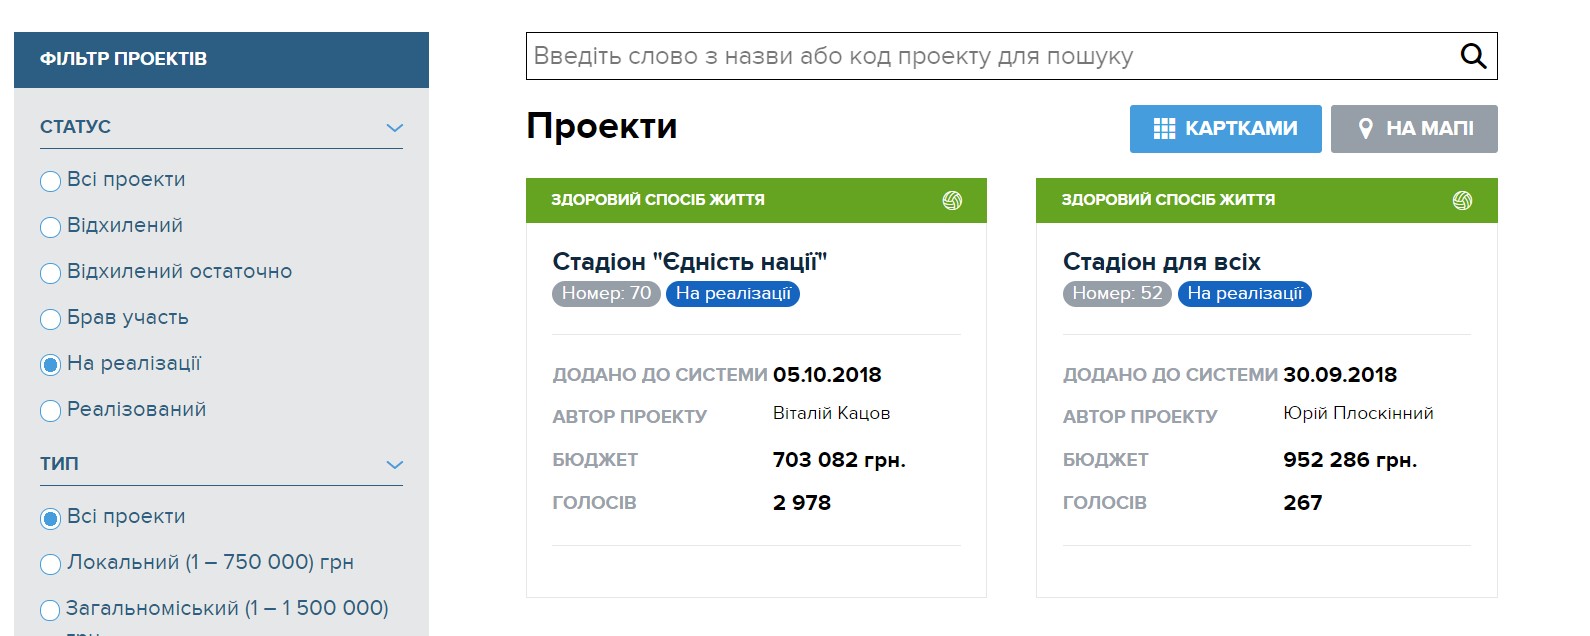Click Здоровий спосіб життя header on project 52
1590x636 pixels.
click(1168, 200)
